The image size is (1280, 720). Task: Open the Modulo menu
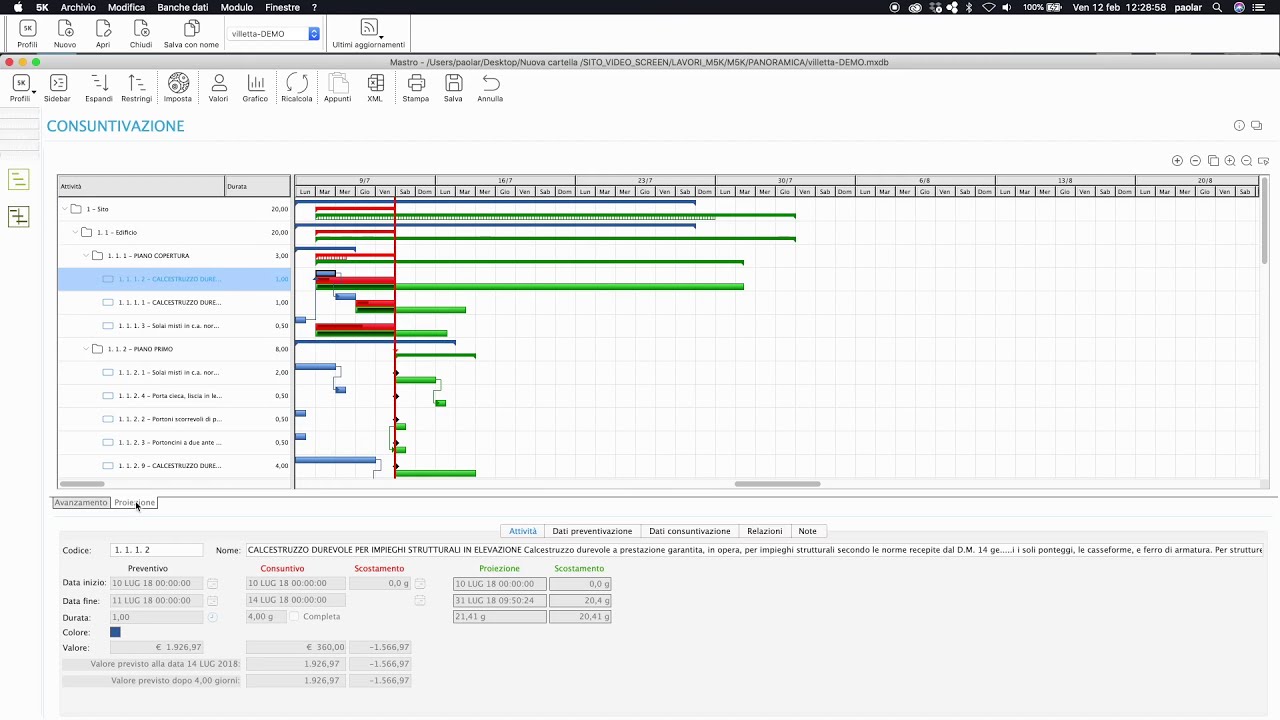coord(236,7)
